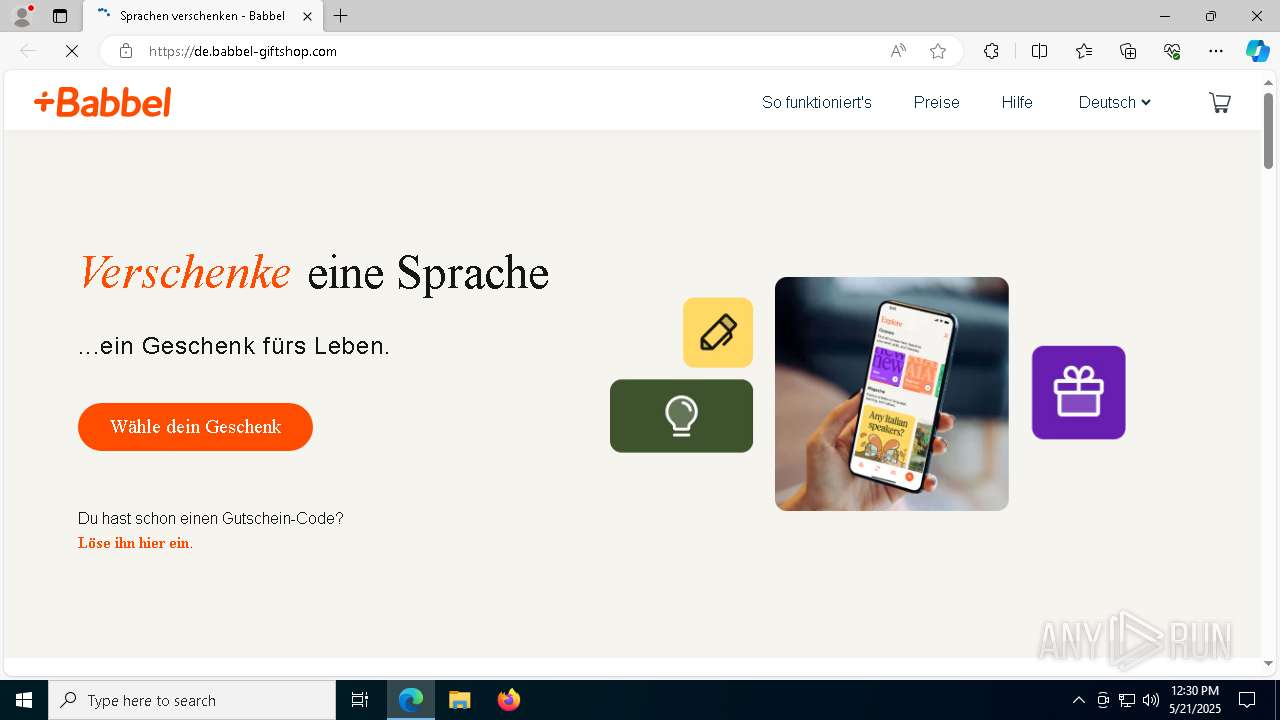Go to the Preise page
Screen dimensions: 1280x720
tap(936, 102)
